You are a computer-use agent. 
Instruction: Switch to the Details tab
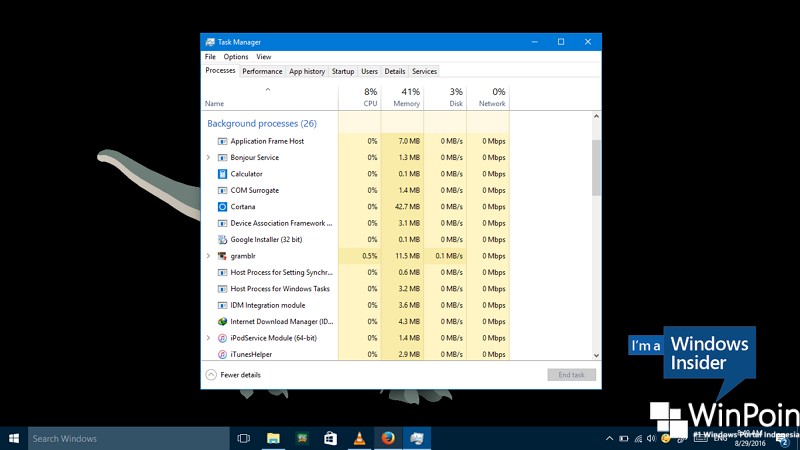click(394, 71)
